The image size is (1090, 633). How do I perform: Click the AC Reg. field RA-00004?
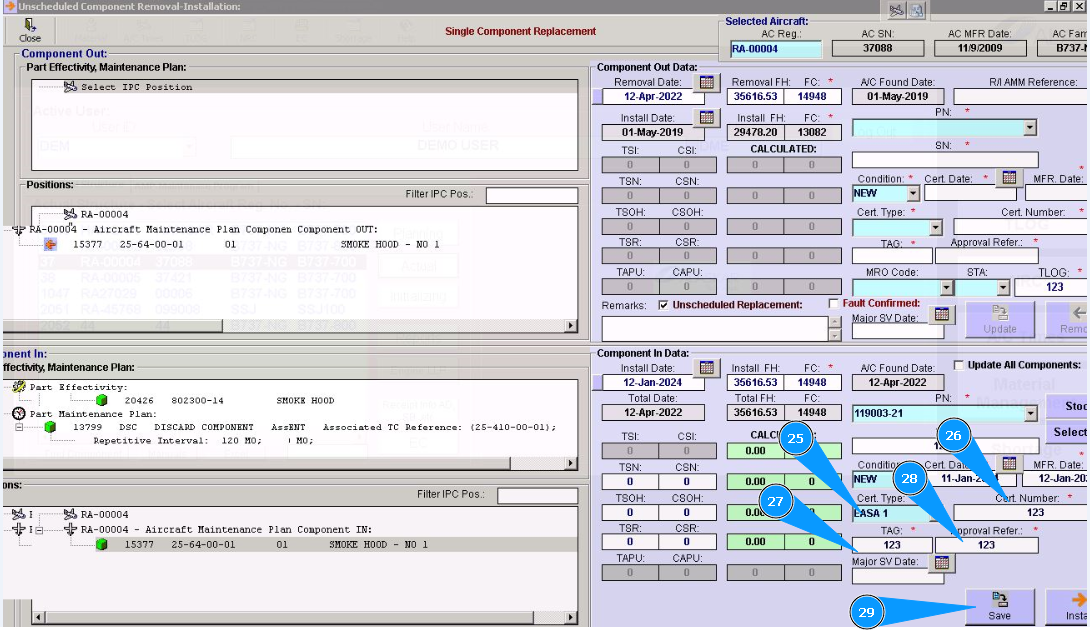776,49
